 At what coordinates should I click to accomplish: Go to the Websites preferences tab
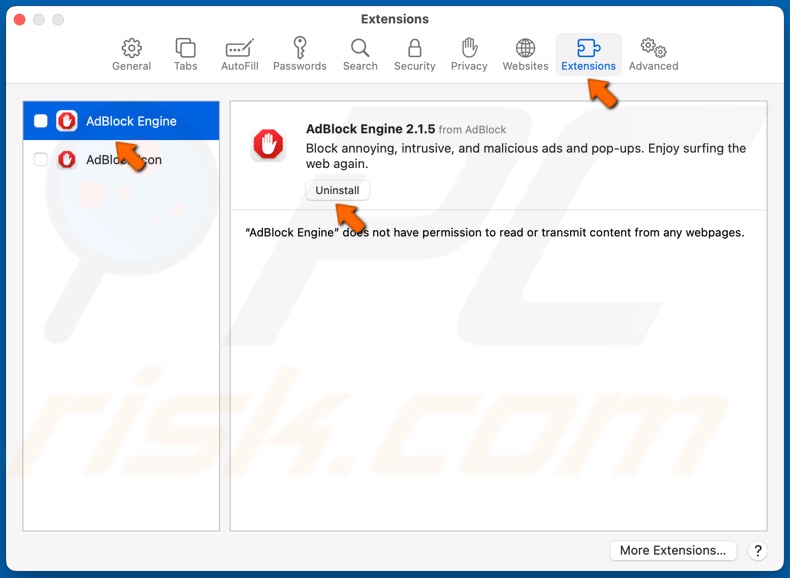(525, 54)
